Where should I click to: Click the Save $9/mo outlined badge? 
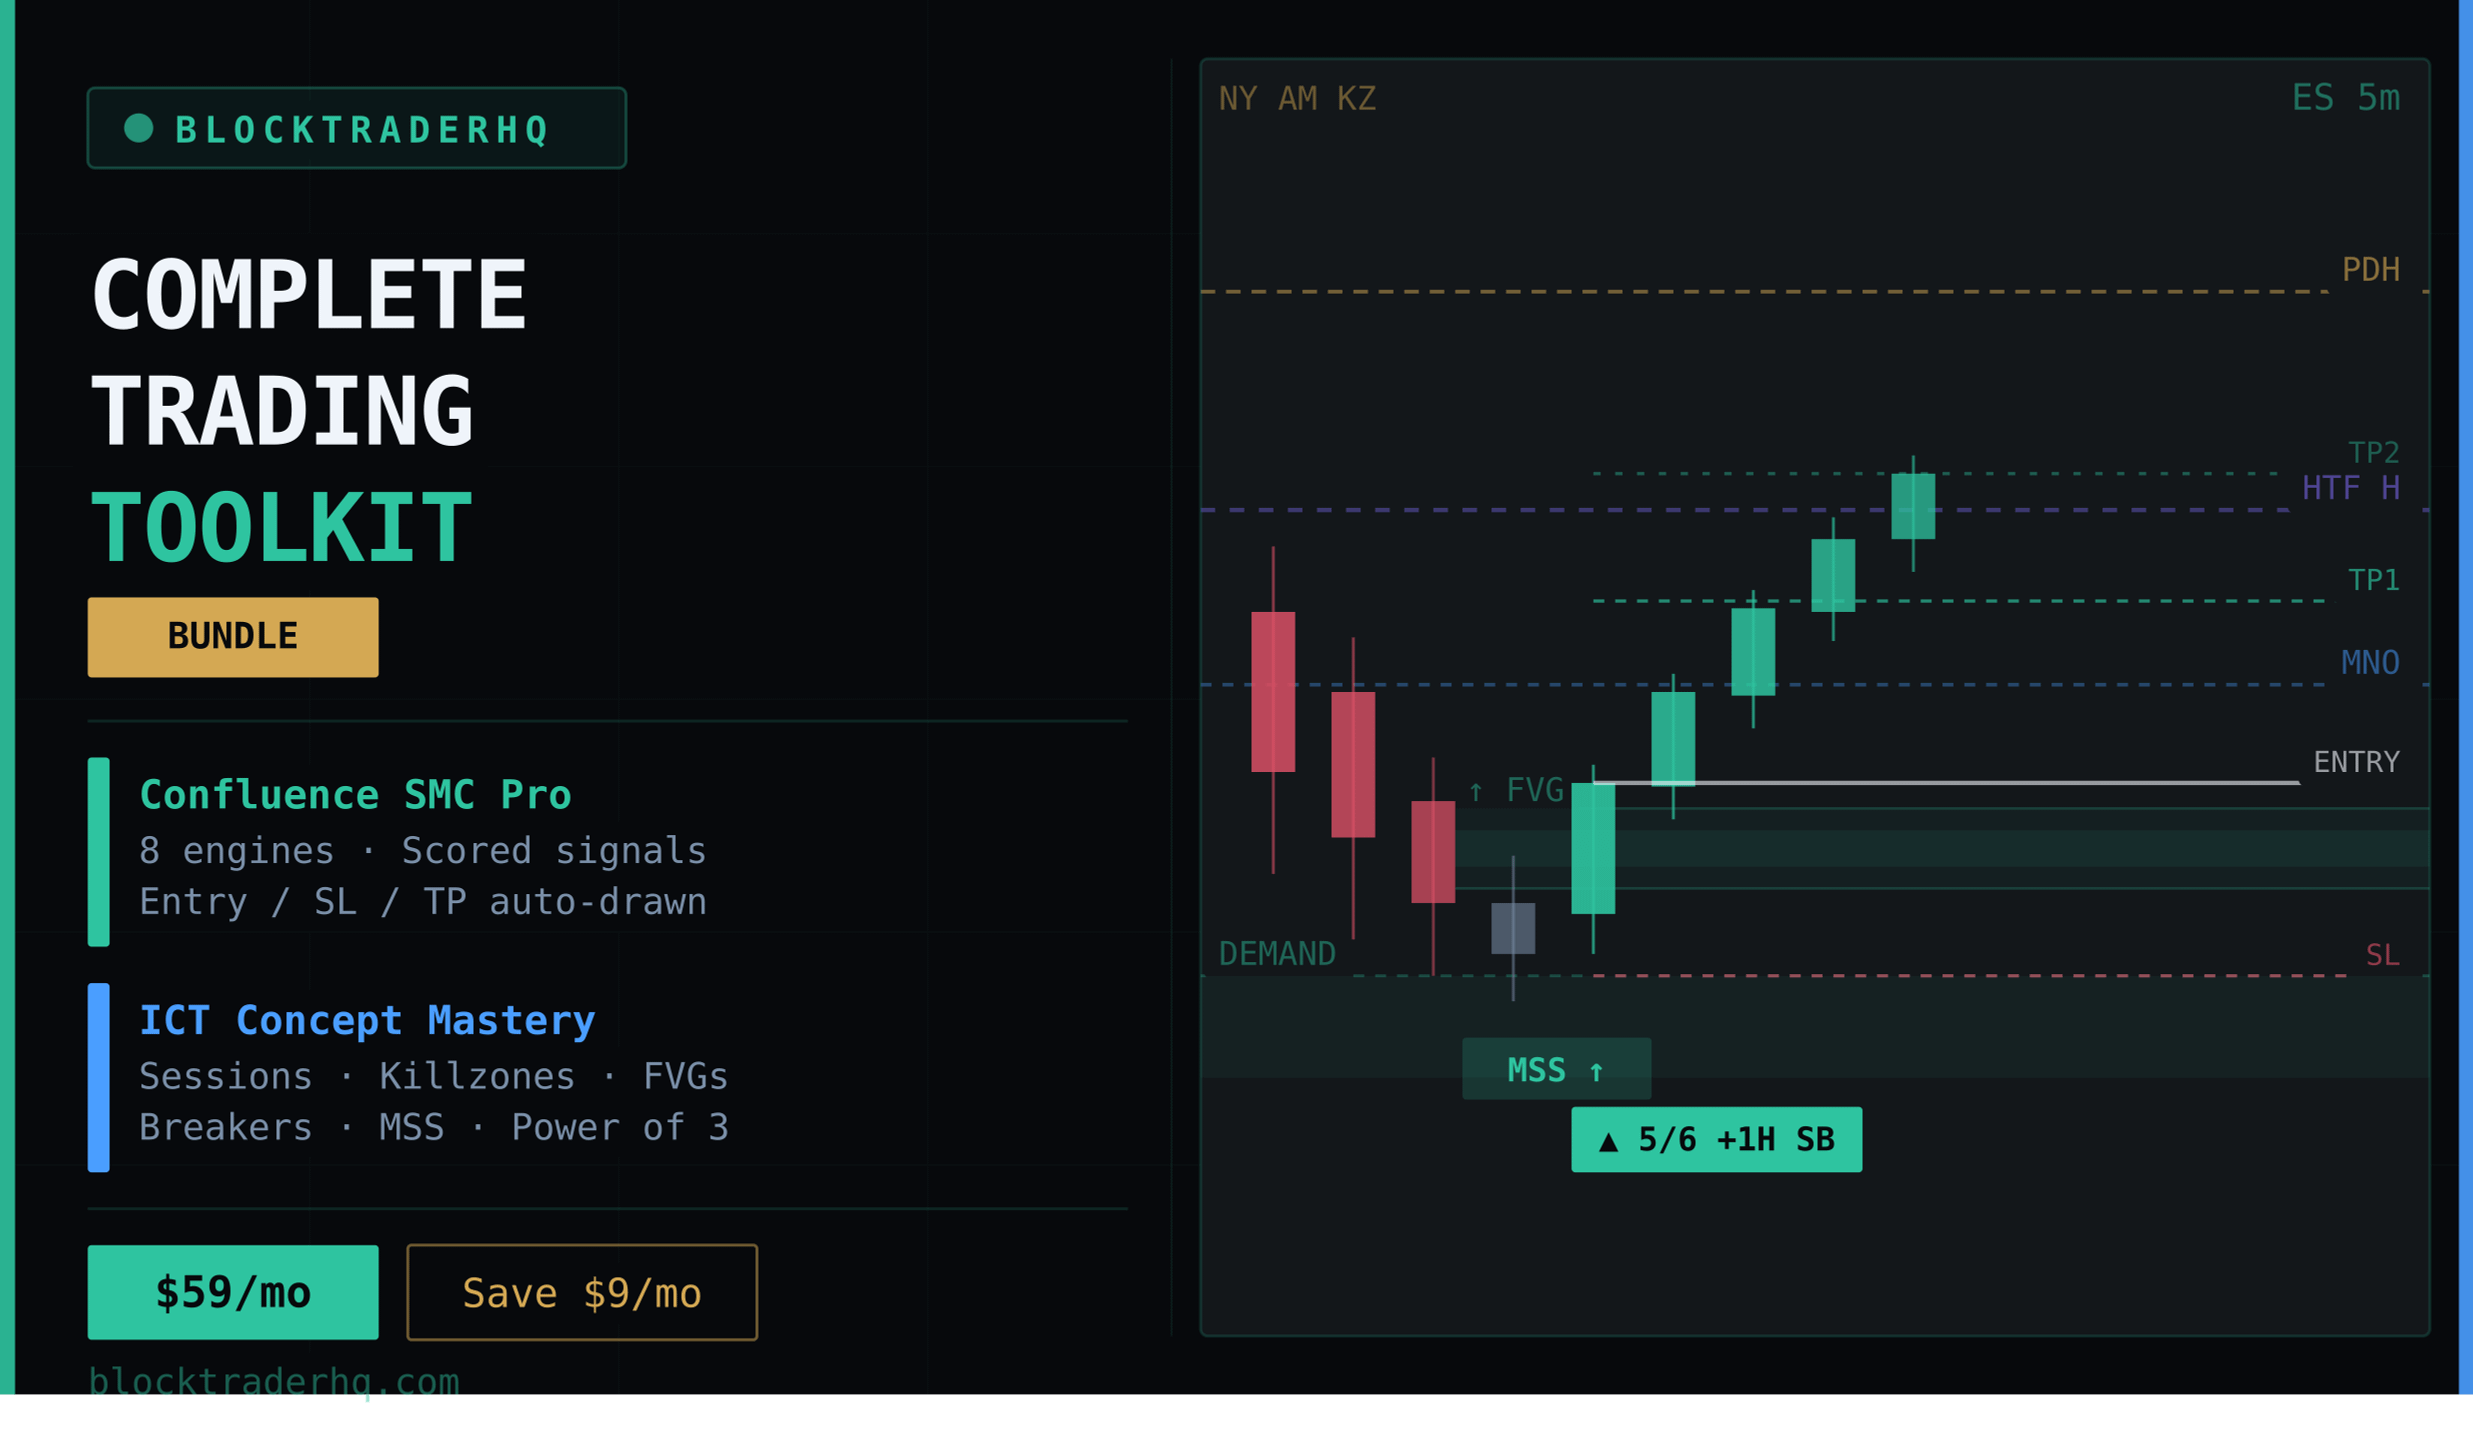point(582,1292)
